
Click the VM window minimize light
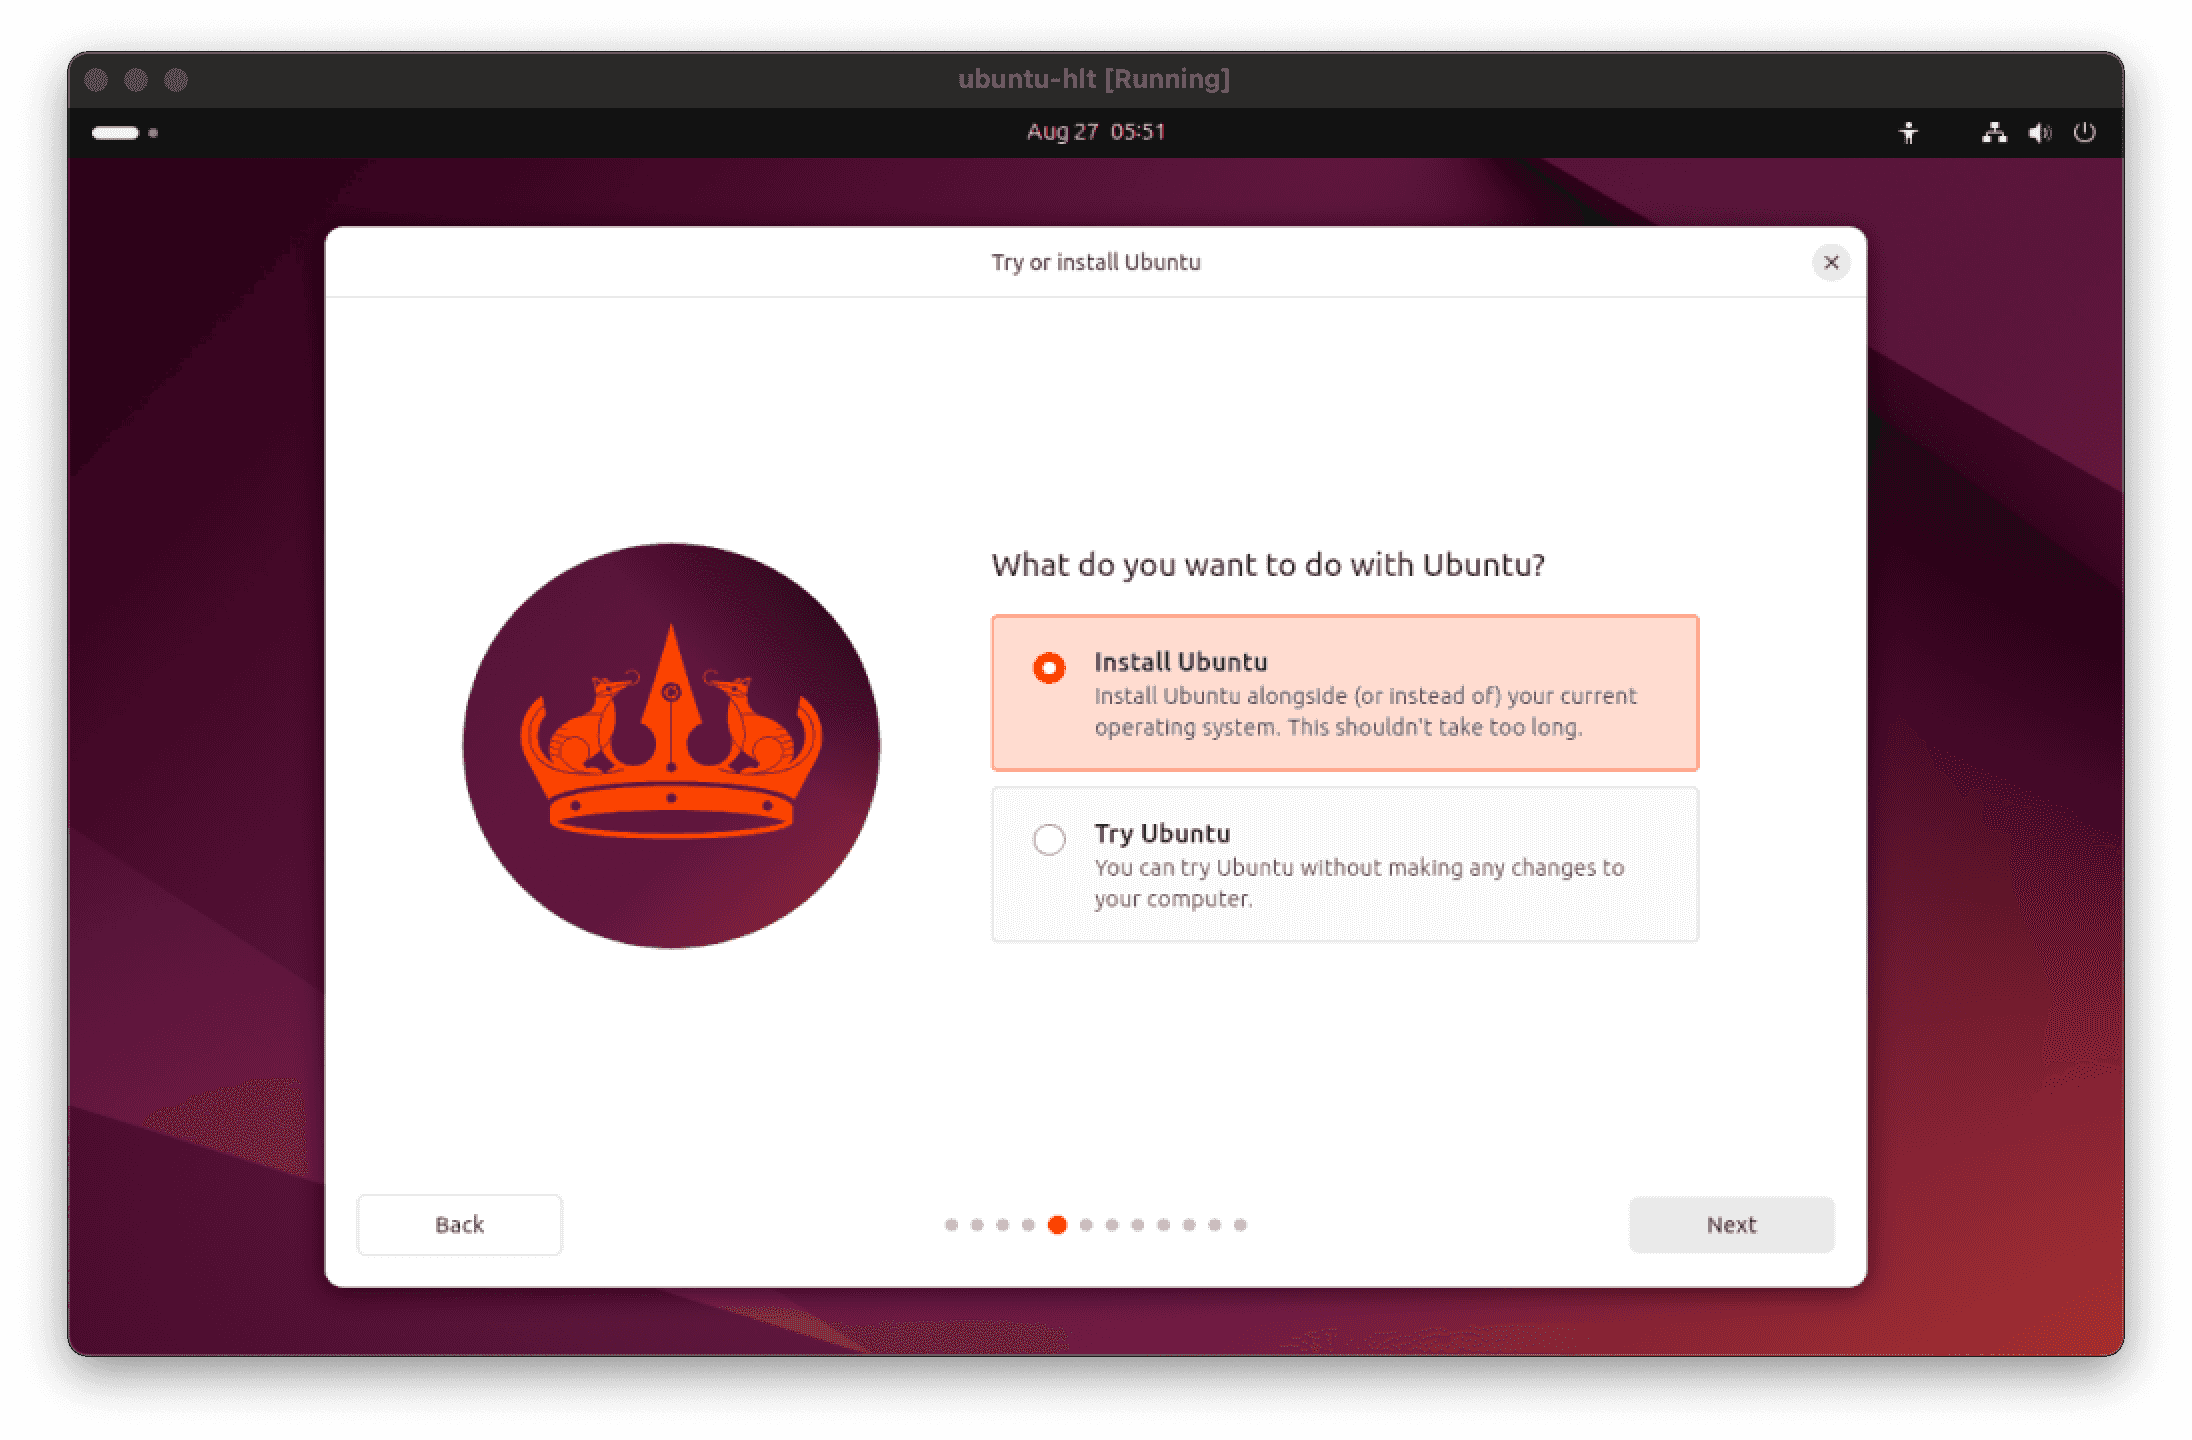136,79
